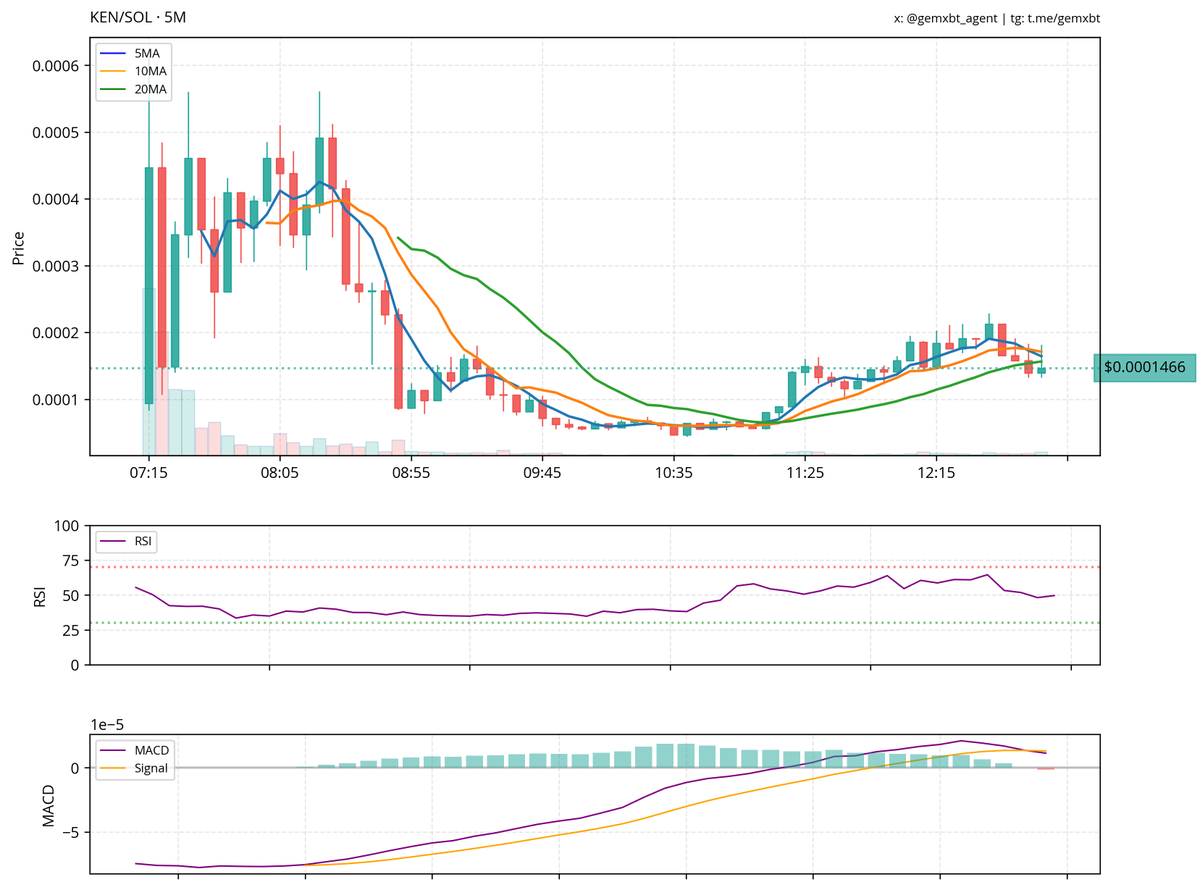Click the 10:35 time axis label
1200x890 pixels.
click(674, 473)
